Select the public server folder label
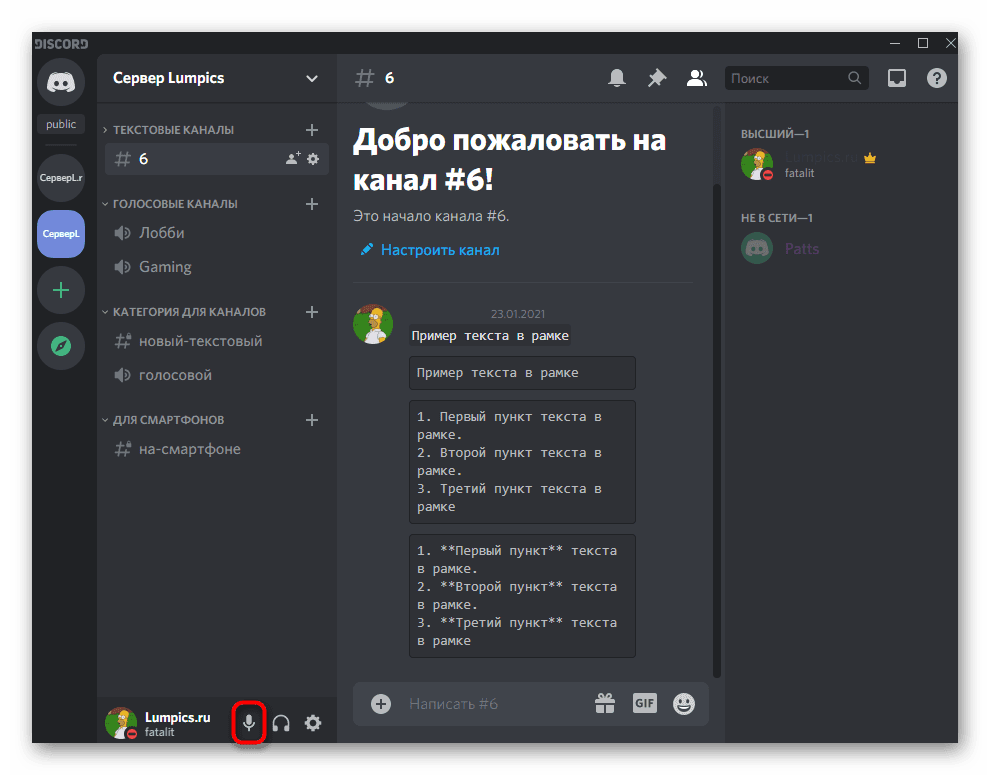This screenshot has width=990, height=775. tap(61, 124)
